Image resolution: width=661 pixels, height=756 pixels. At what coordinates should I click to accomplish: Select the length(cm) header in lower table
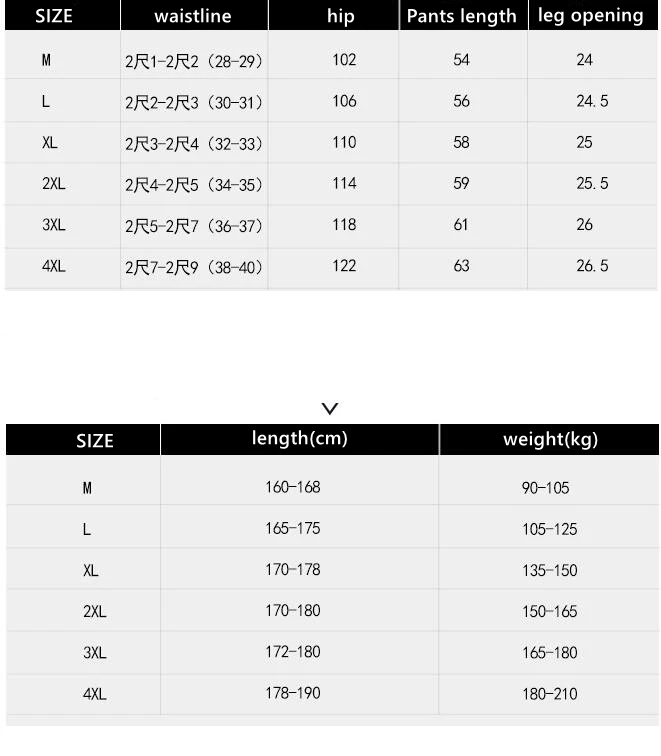pyautogui.click(x=299, y=439)
